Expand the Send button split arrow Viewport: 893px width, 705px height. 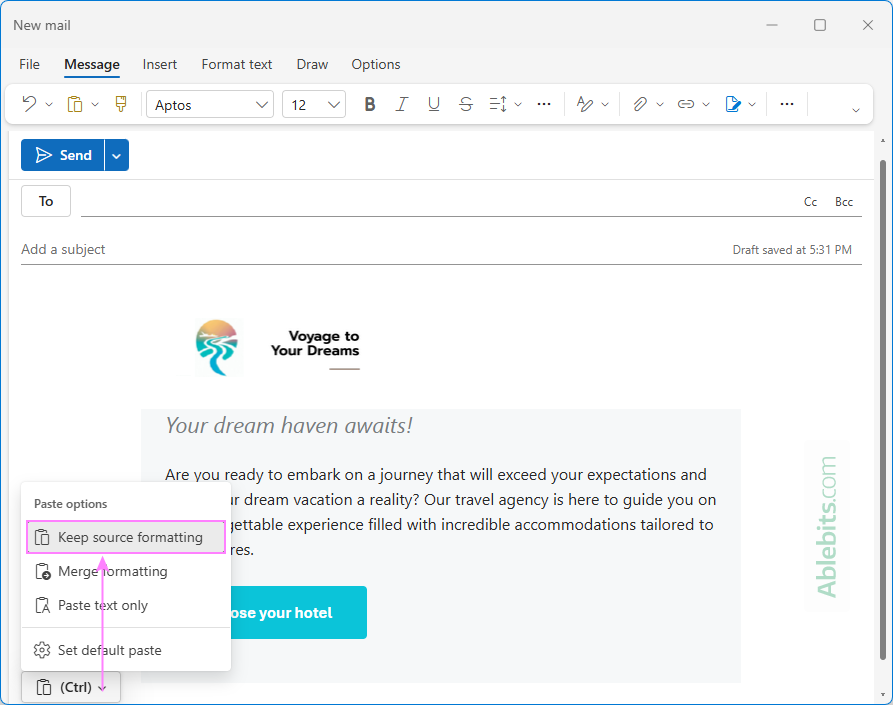pos(116,155)
